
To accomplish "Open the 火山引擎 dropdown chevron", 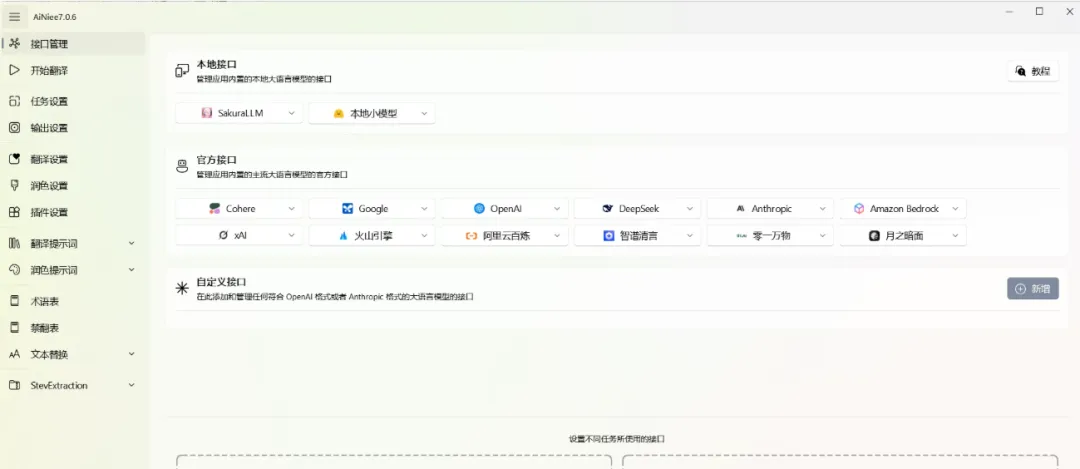I will [x=424, y=236].
